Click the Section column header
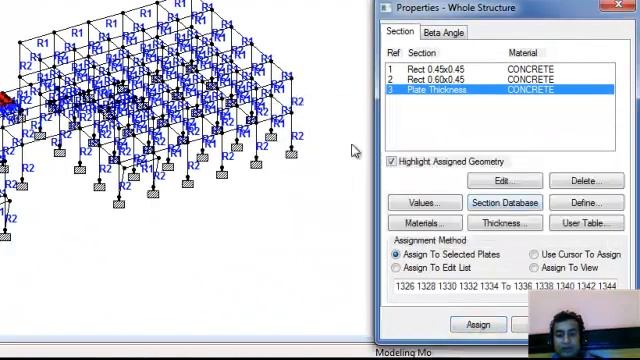640x360 pixels. (x=422, y=53)
